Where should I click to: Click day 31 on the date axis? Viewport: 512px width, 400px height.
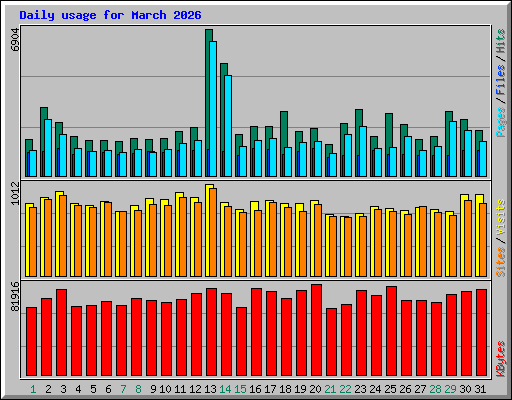click(x=480, y=389)
